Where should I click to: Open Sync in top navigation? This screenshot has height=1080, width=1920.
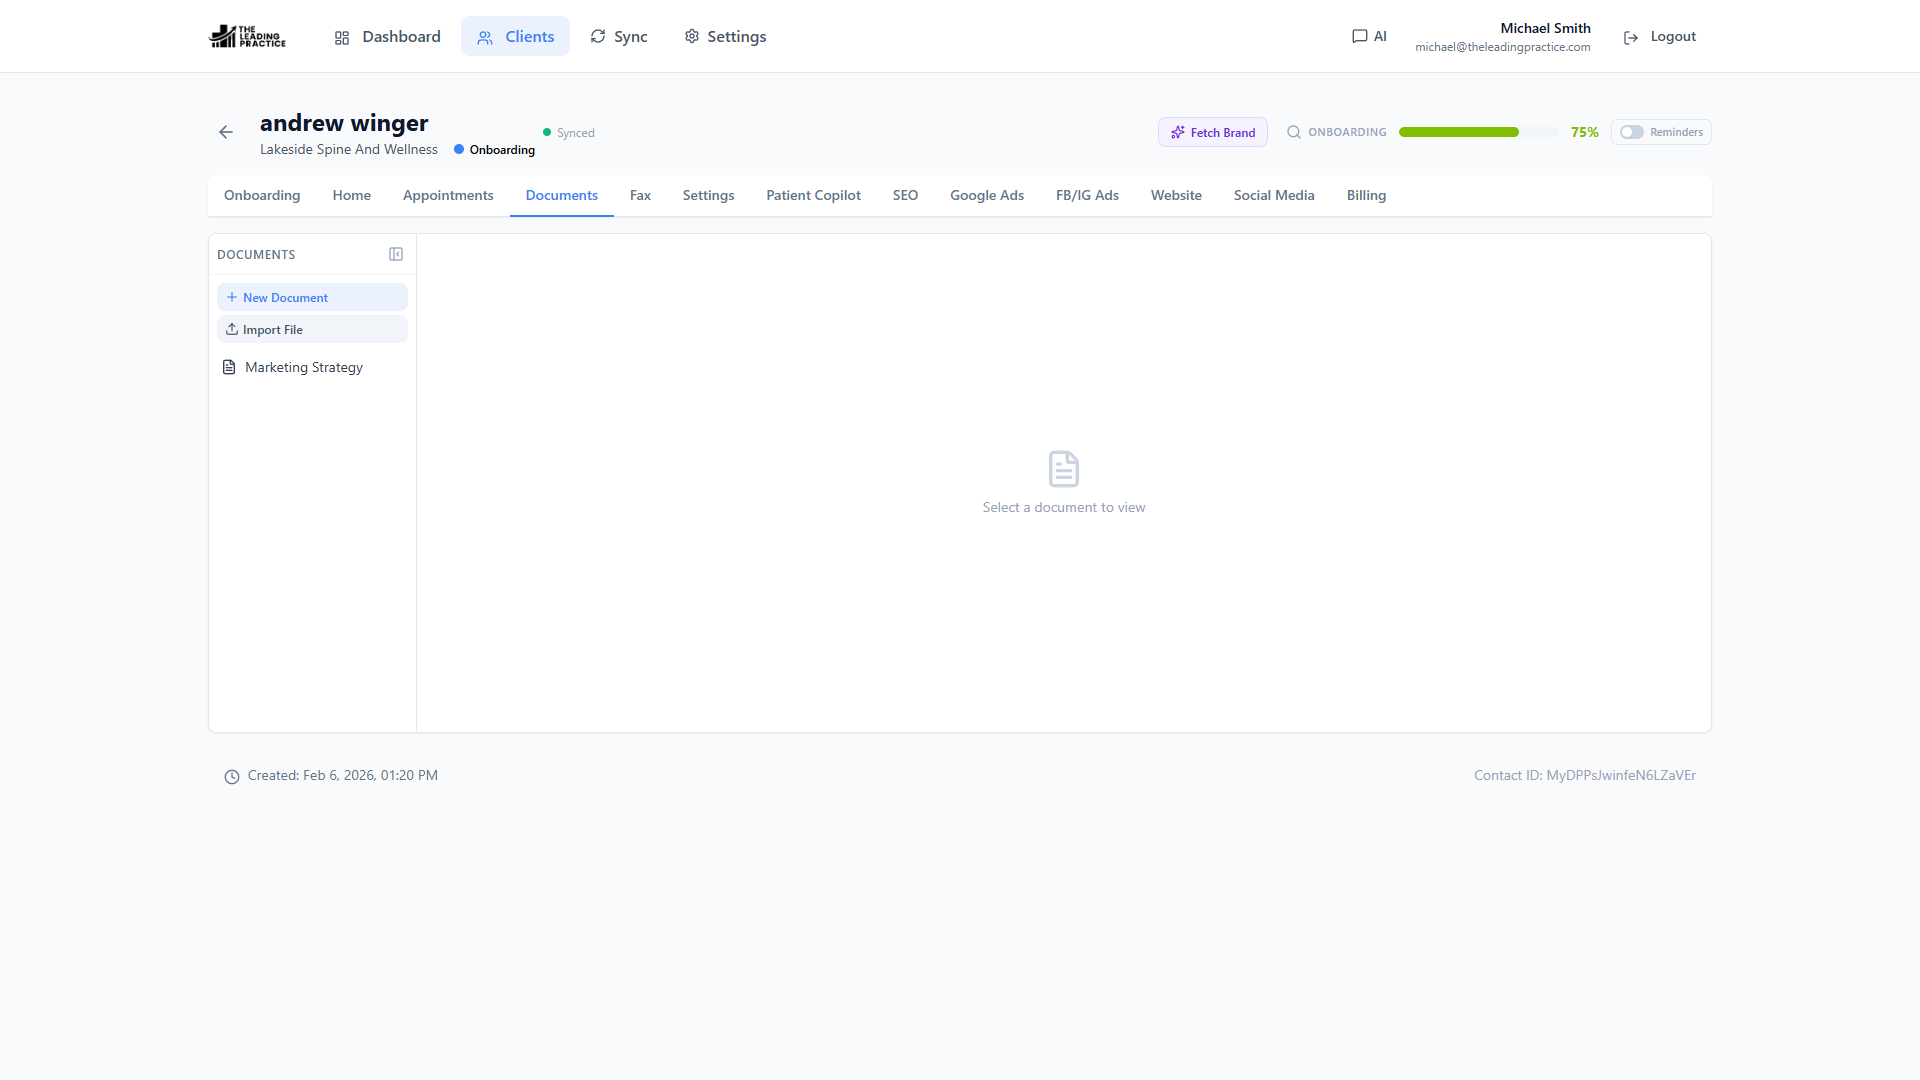click(619, 36)
